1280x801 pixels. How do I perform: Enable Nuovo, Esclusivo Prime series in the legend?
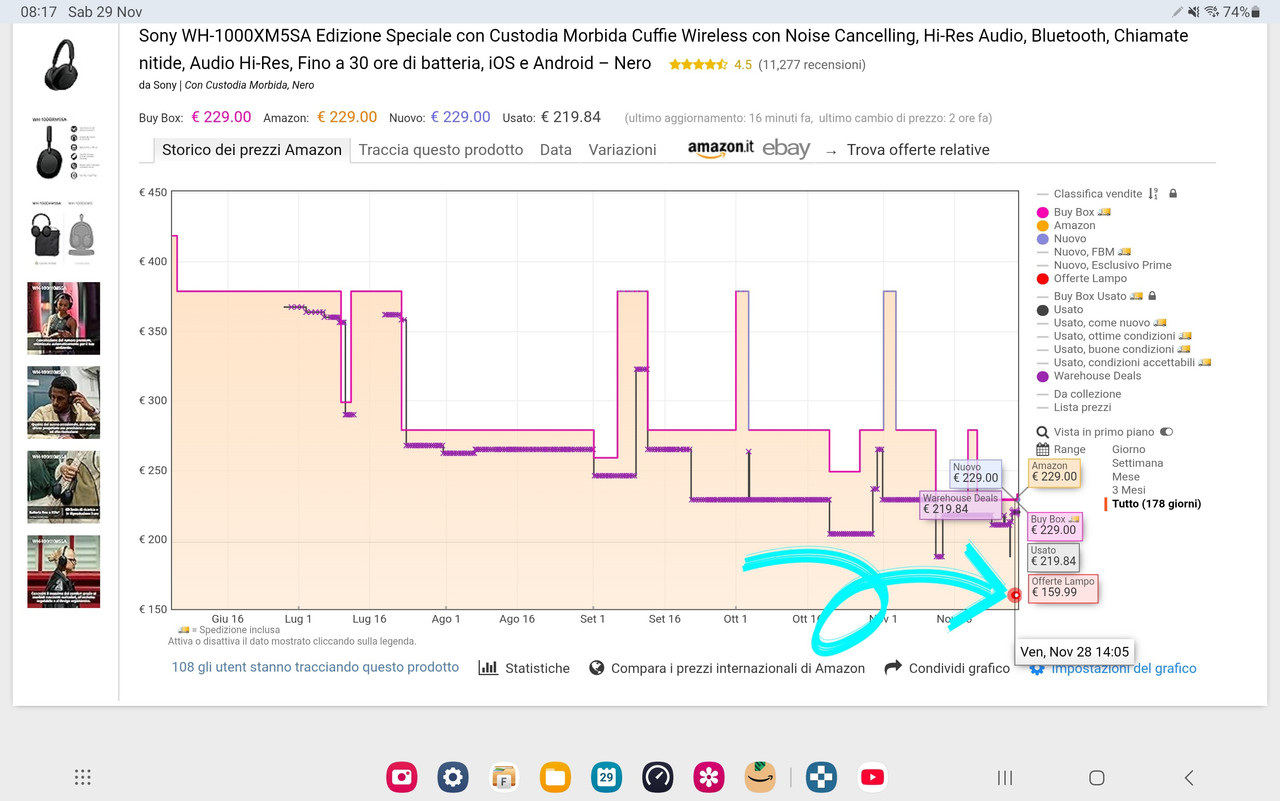click(1104, 265)
